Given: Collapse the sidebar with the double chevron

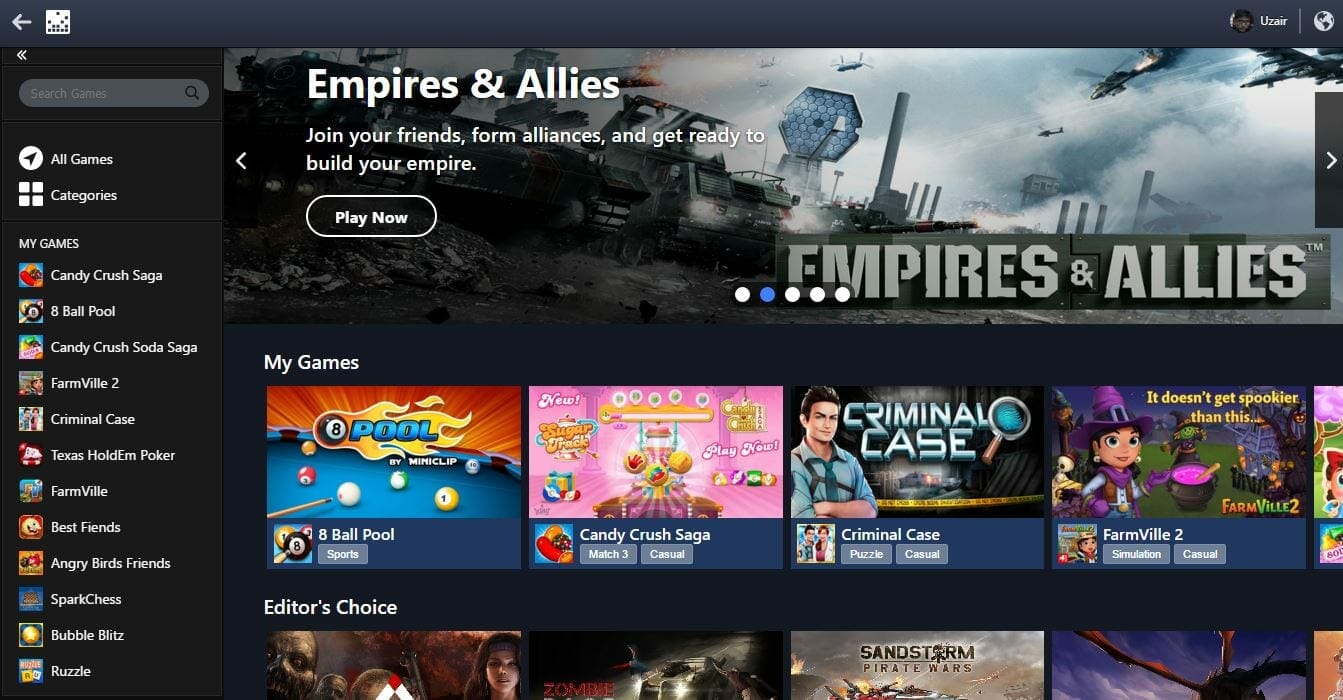Looking at the screenshot, I should click(x=22, y=55).
